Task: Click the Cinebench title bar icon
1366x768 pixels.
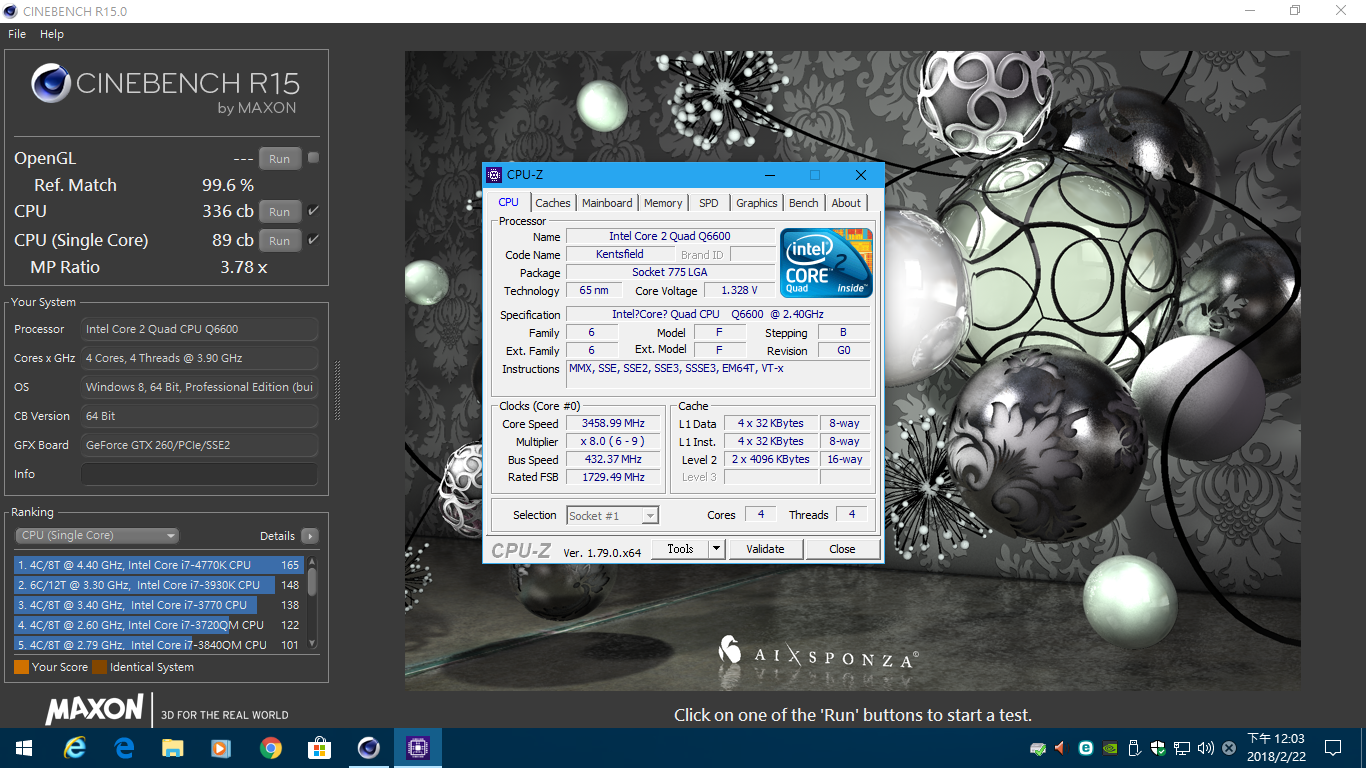Action: pyautogui.click(x=11, y=11)
